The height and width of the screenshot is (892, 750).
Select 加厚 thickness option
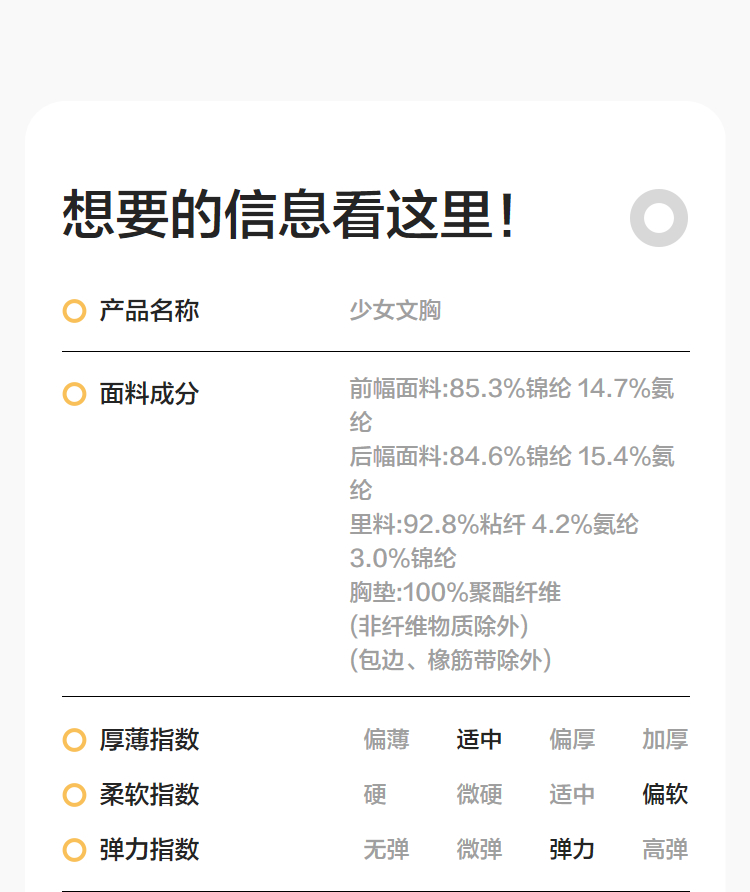pos(665,740)
